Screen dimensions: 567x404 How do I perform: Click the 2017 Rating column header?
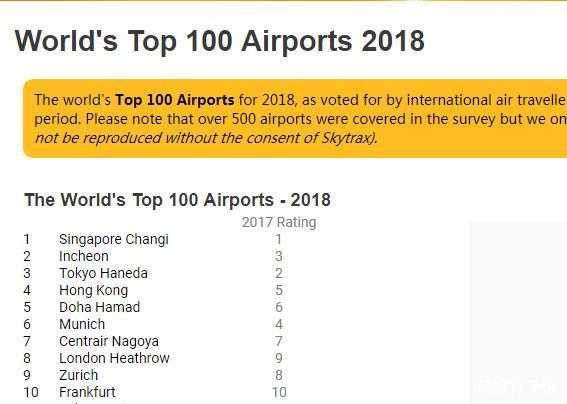tap(279, 222)
